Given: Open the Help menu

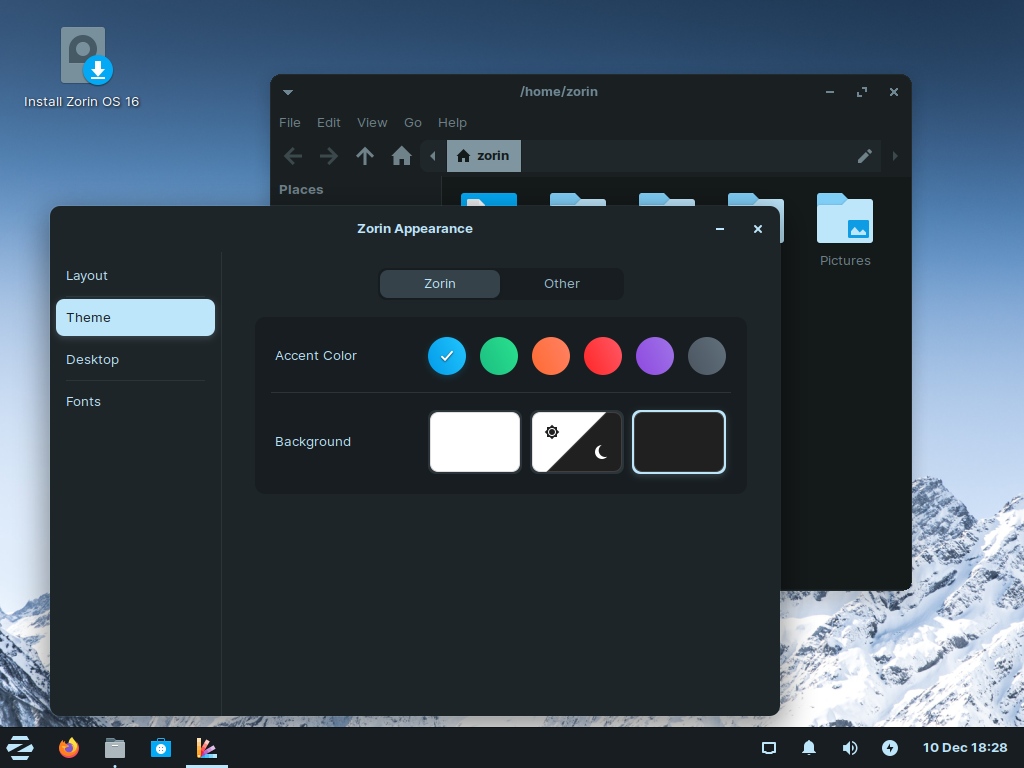Looking at the screenshot, I should click(x=452, y=123).
